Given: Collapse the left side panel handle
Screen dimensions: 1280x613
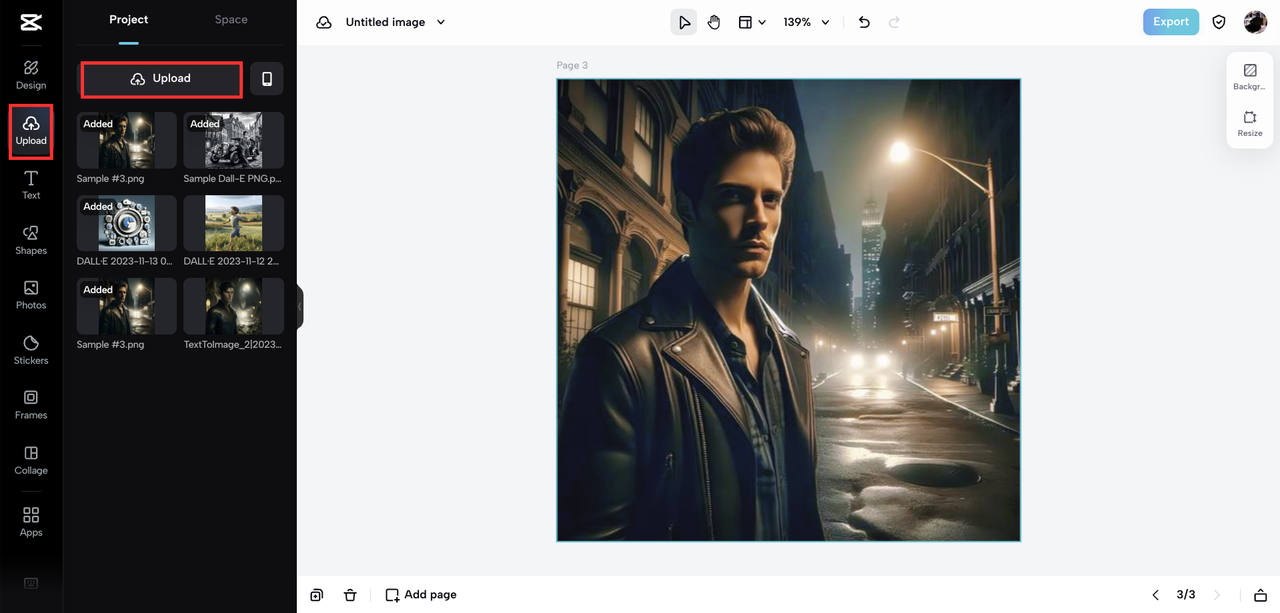Looking at the screenshot, I should coord(299,306).
